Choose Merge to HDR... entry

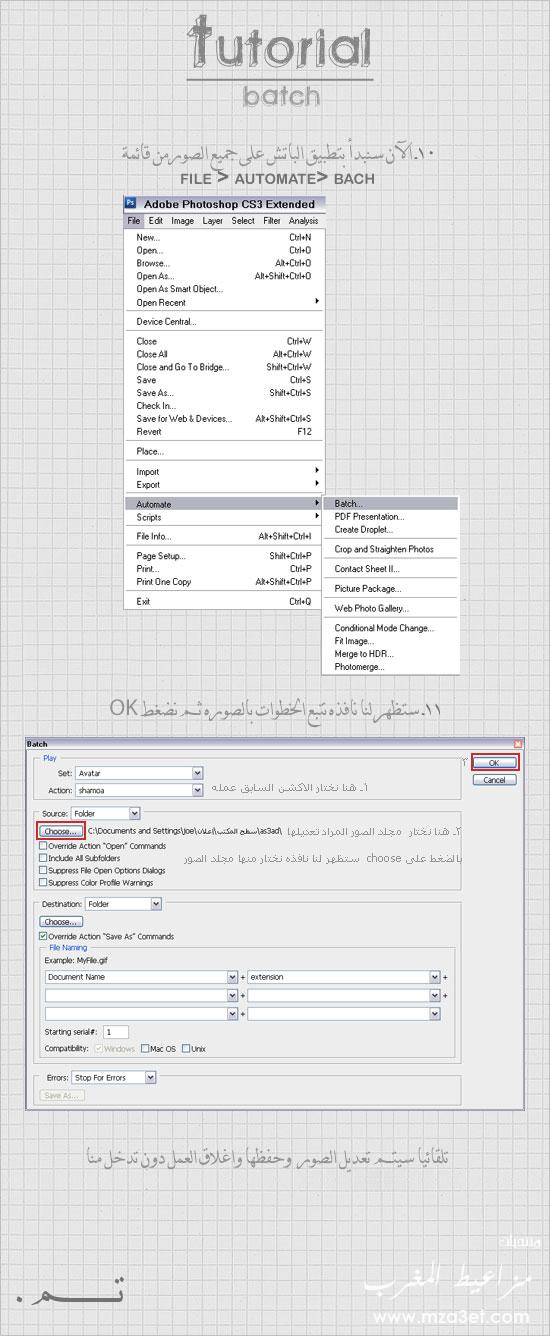click(x=391, y=654)
